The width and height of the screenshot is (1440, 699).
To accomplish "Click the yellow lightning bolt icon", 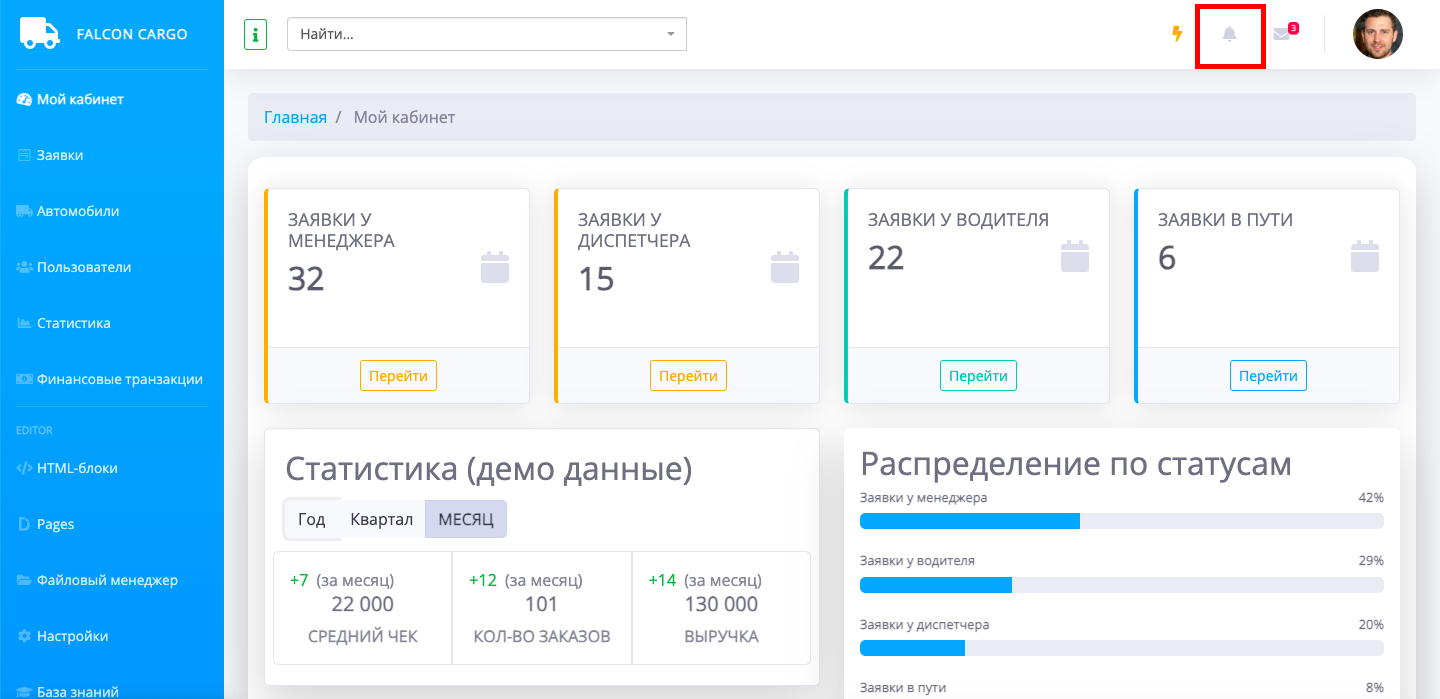I will (1177, 34).
